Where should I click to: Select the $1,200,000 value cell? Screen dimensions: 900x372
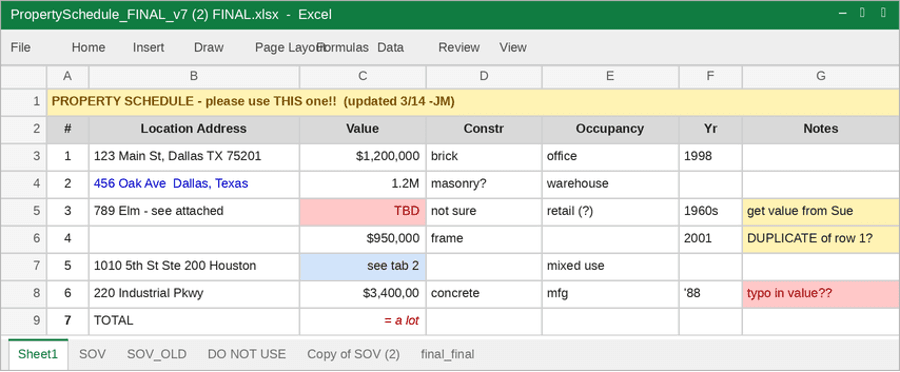pyautogui.click(x=363, y=156)
